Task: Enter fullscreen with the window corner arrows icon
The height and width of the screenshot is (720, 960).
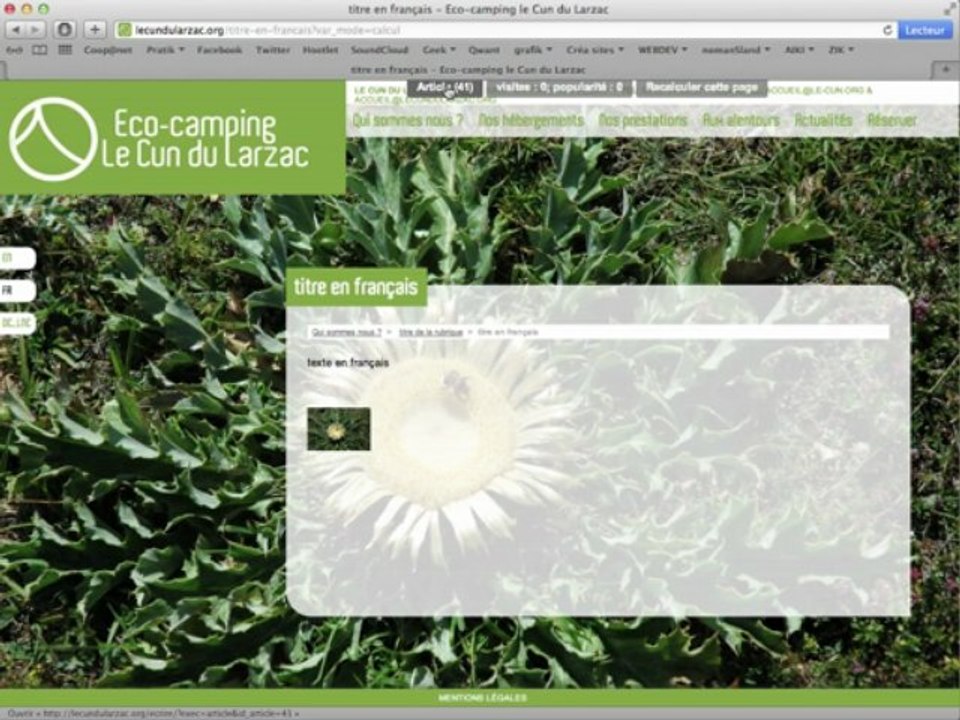Action: (950, 8)
